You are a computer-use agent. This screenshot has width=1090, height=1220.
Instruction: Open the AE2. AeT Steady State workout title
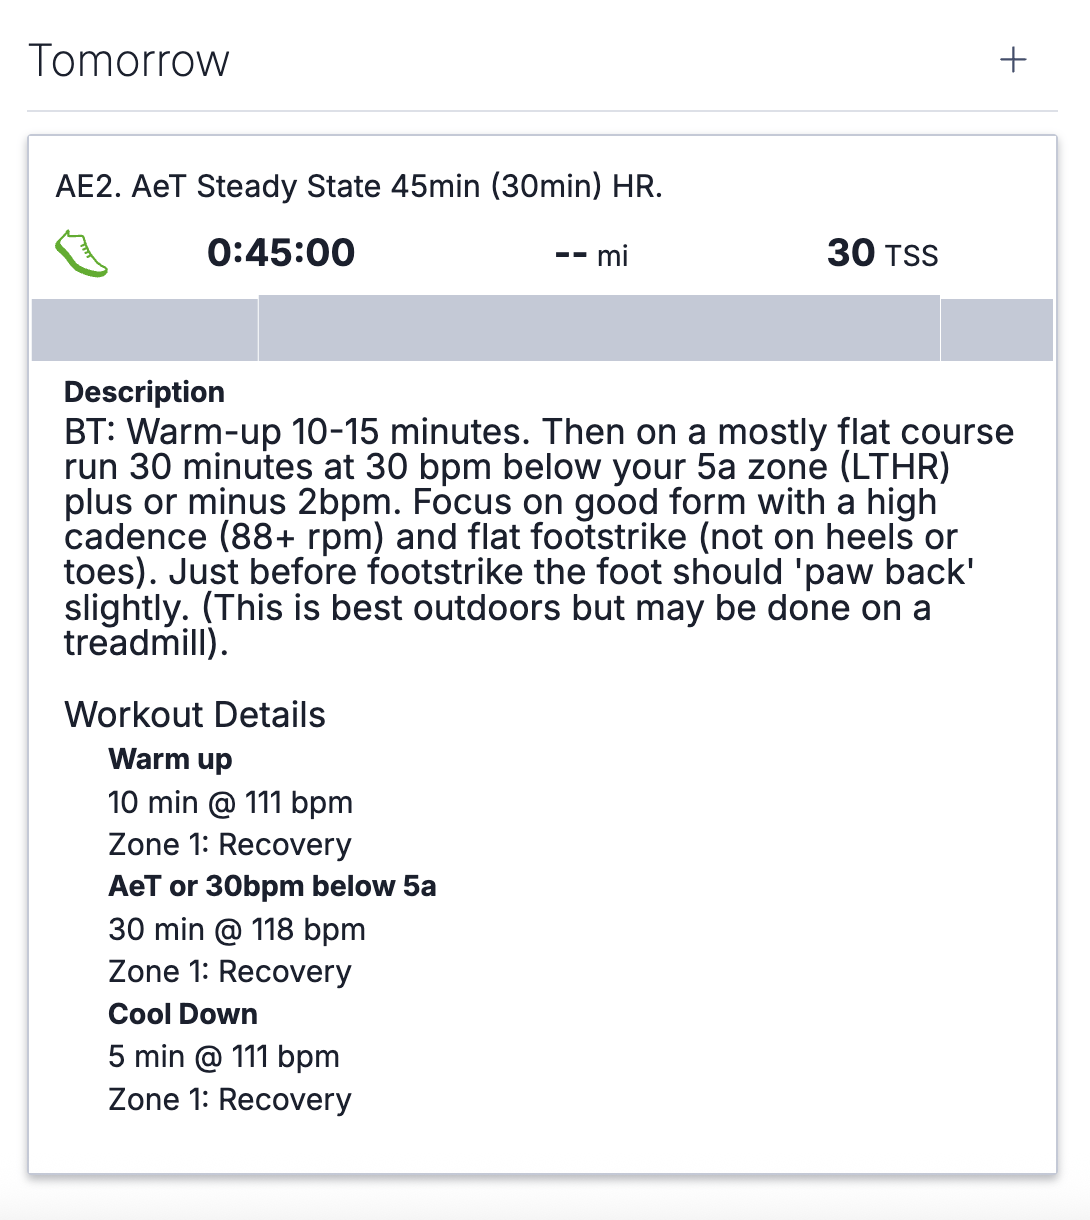coord(359,187)
